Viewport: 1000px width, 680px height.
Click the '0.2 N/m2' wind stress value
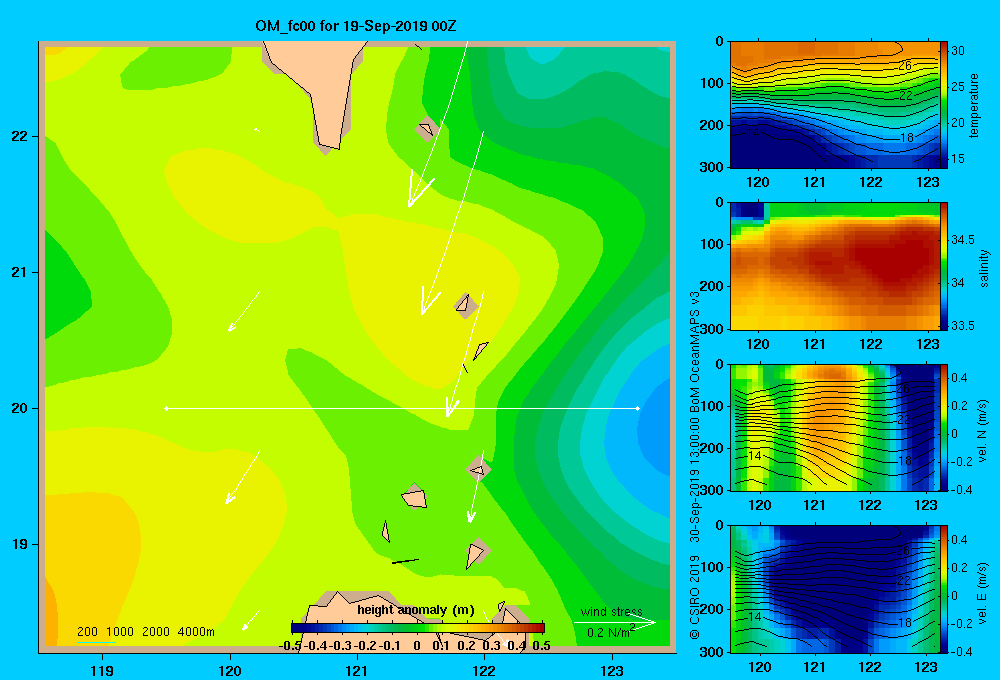pos(610,632)
